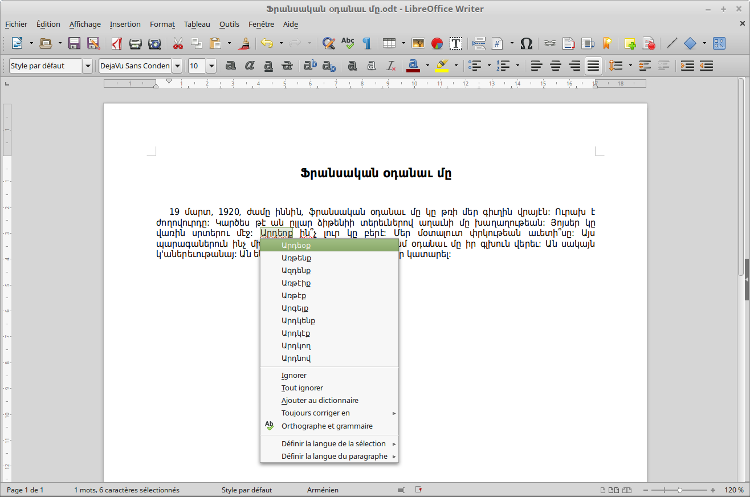Open the Fichier menu
This screenshot has width=750, height=497.
[x=16, y=24]
